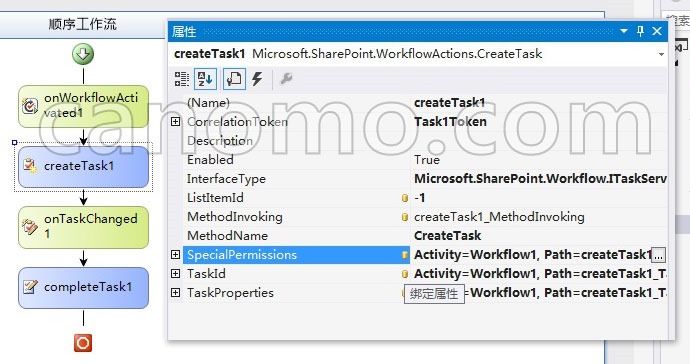Click the TaskProperties binding value
Screen dimensions: 690x364
click(x=565, y=293)
